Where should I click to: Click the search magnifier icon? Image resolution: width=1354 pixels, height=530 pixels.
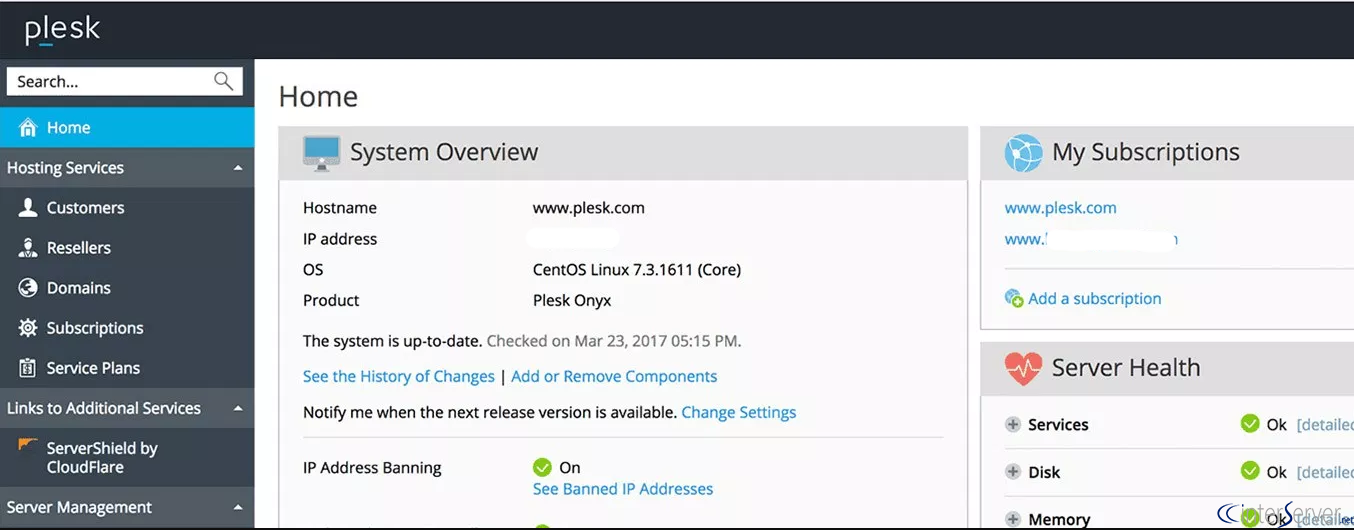(224, 81)
